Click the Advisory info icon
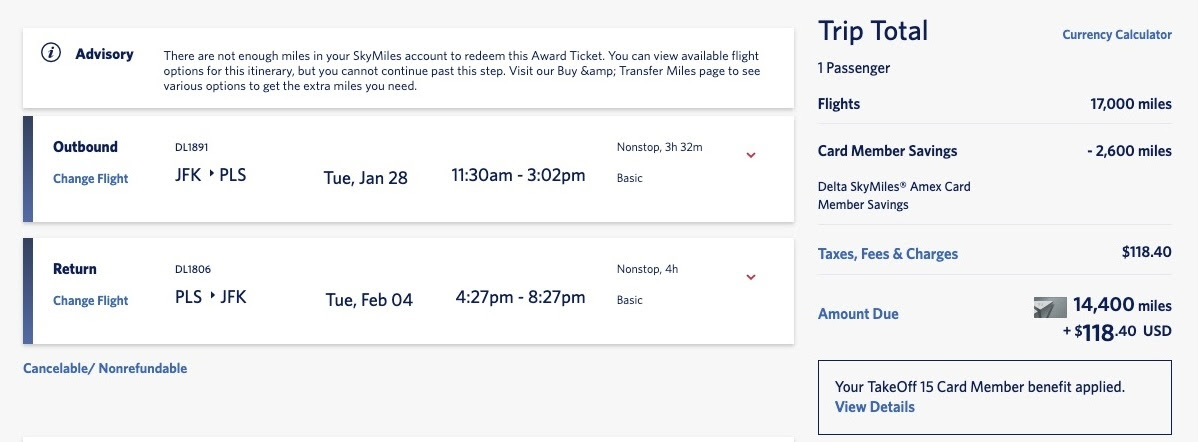 point(50,54)
